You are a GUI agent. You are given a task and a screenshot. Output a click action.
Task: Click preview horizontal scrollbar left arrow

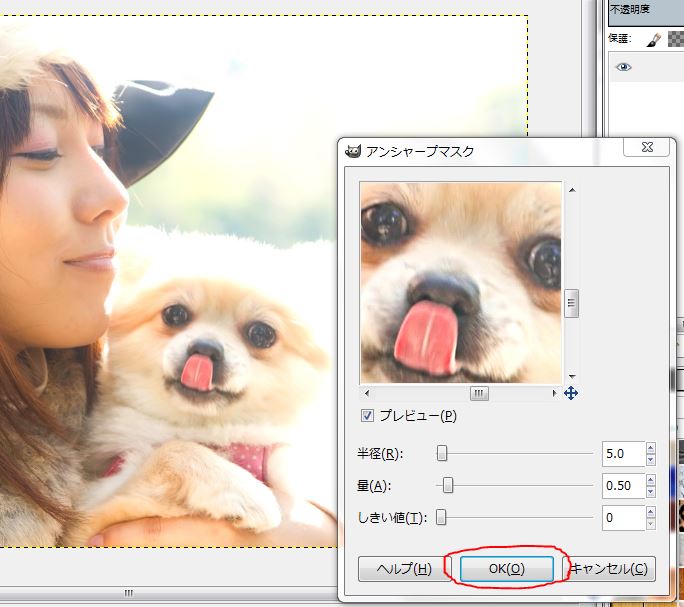tap(366, 393)
